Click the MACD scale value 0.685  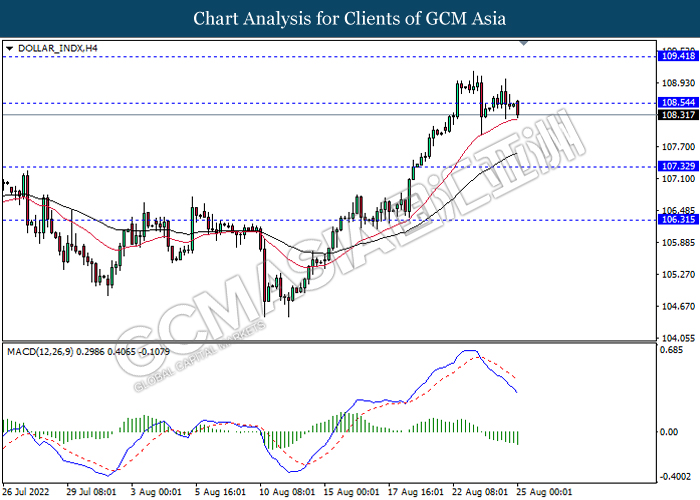pyautogui.click(x=672, y=350)
